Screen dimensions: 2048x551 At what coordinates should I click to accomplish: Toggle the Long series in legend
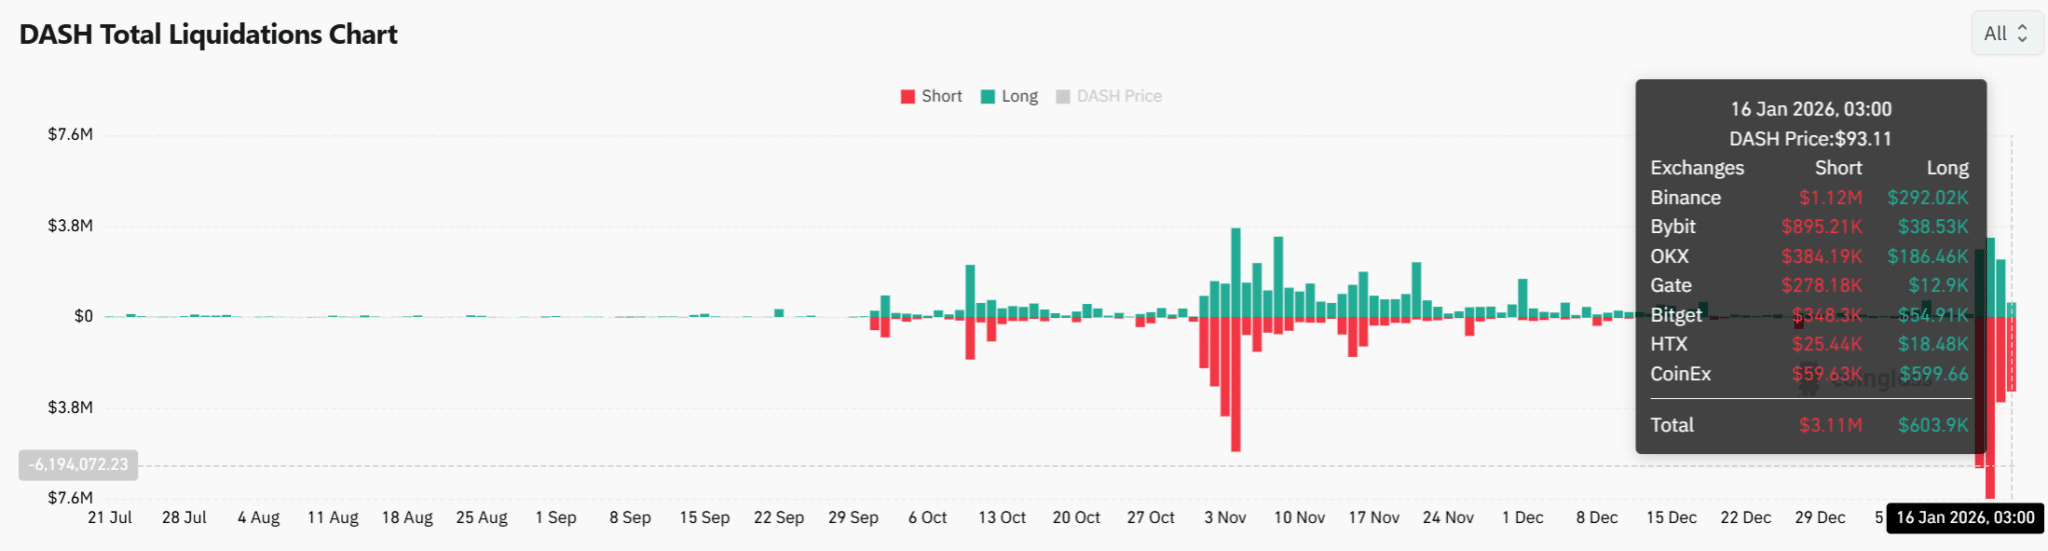[x=1019, y=96]
